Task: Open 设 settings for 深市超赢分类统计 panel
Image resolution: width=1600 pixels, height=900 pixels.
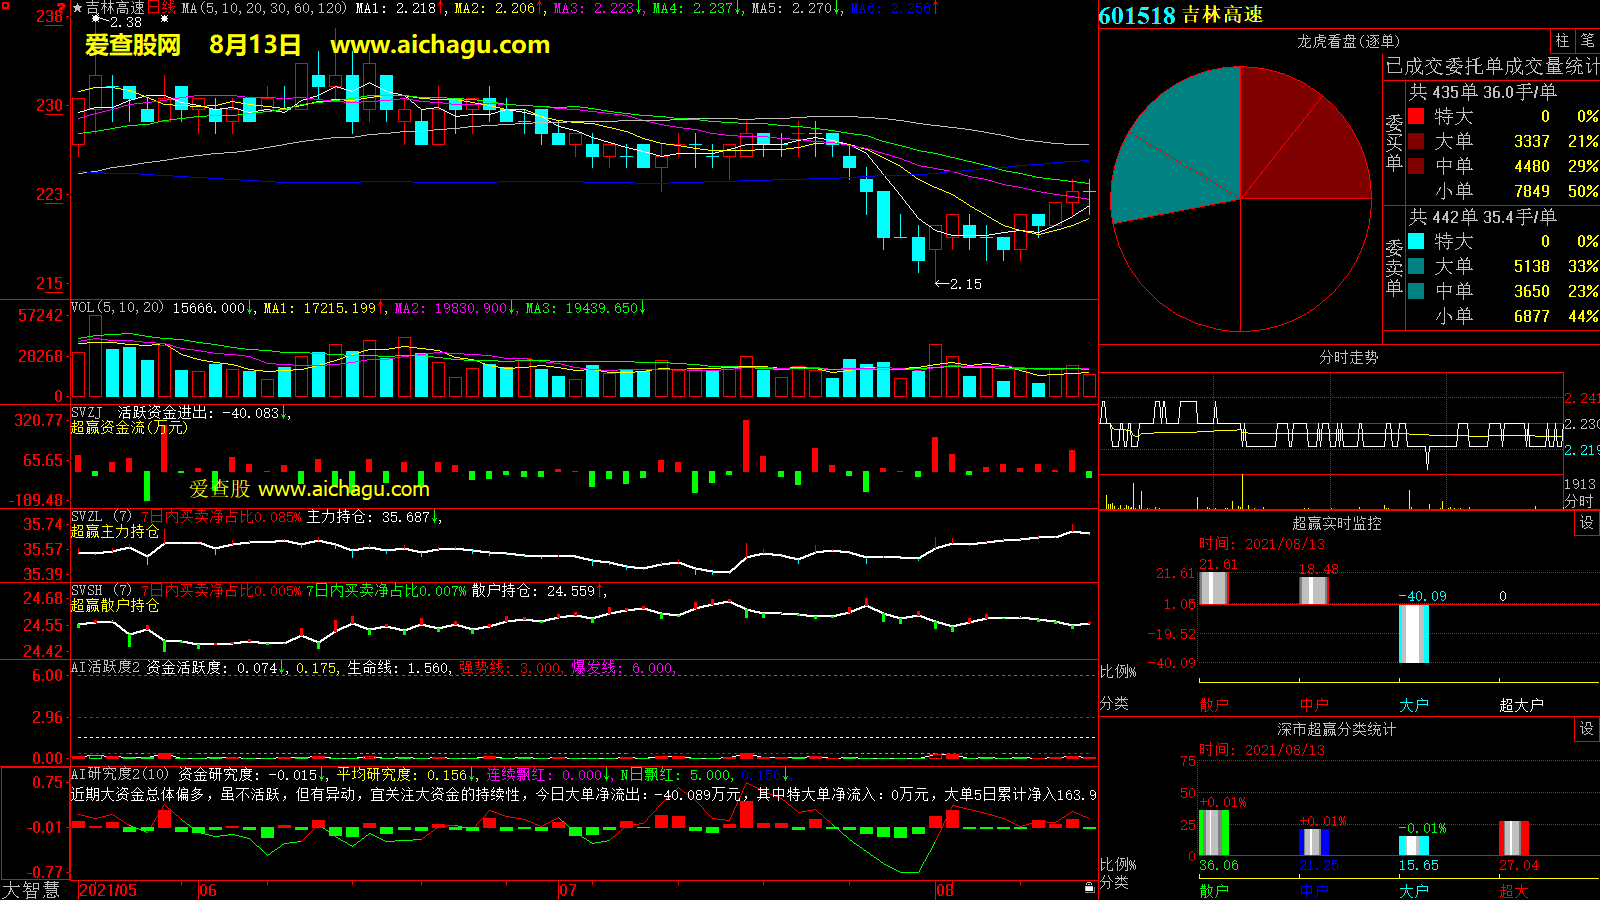Action: 1586,729
